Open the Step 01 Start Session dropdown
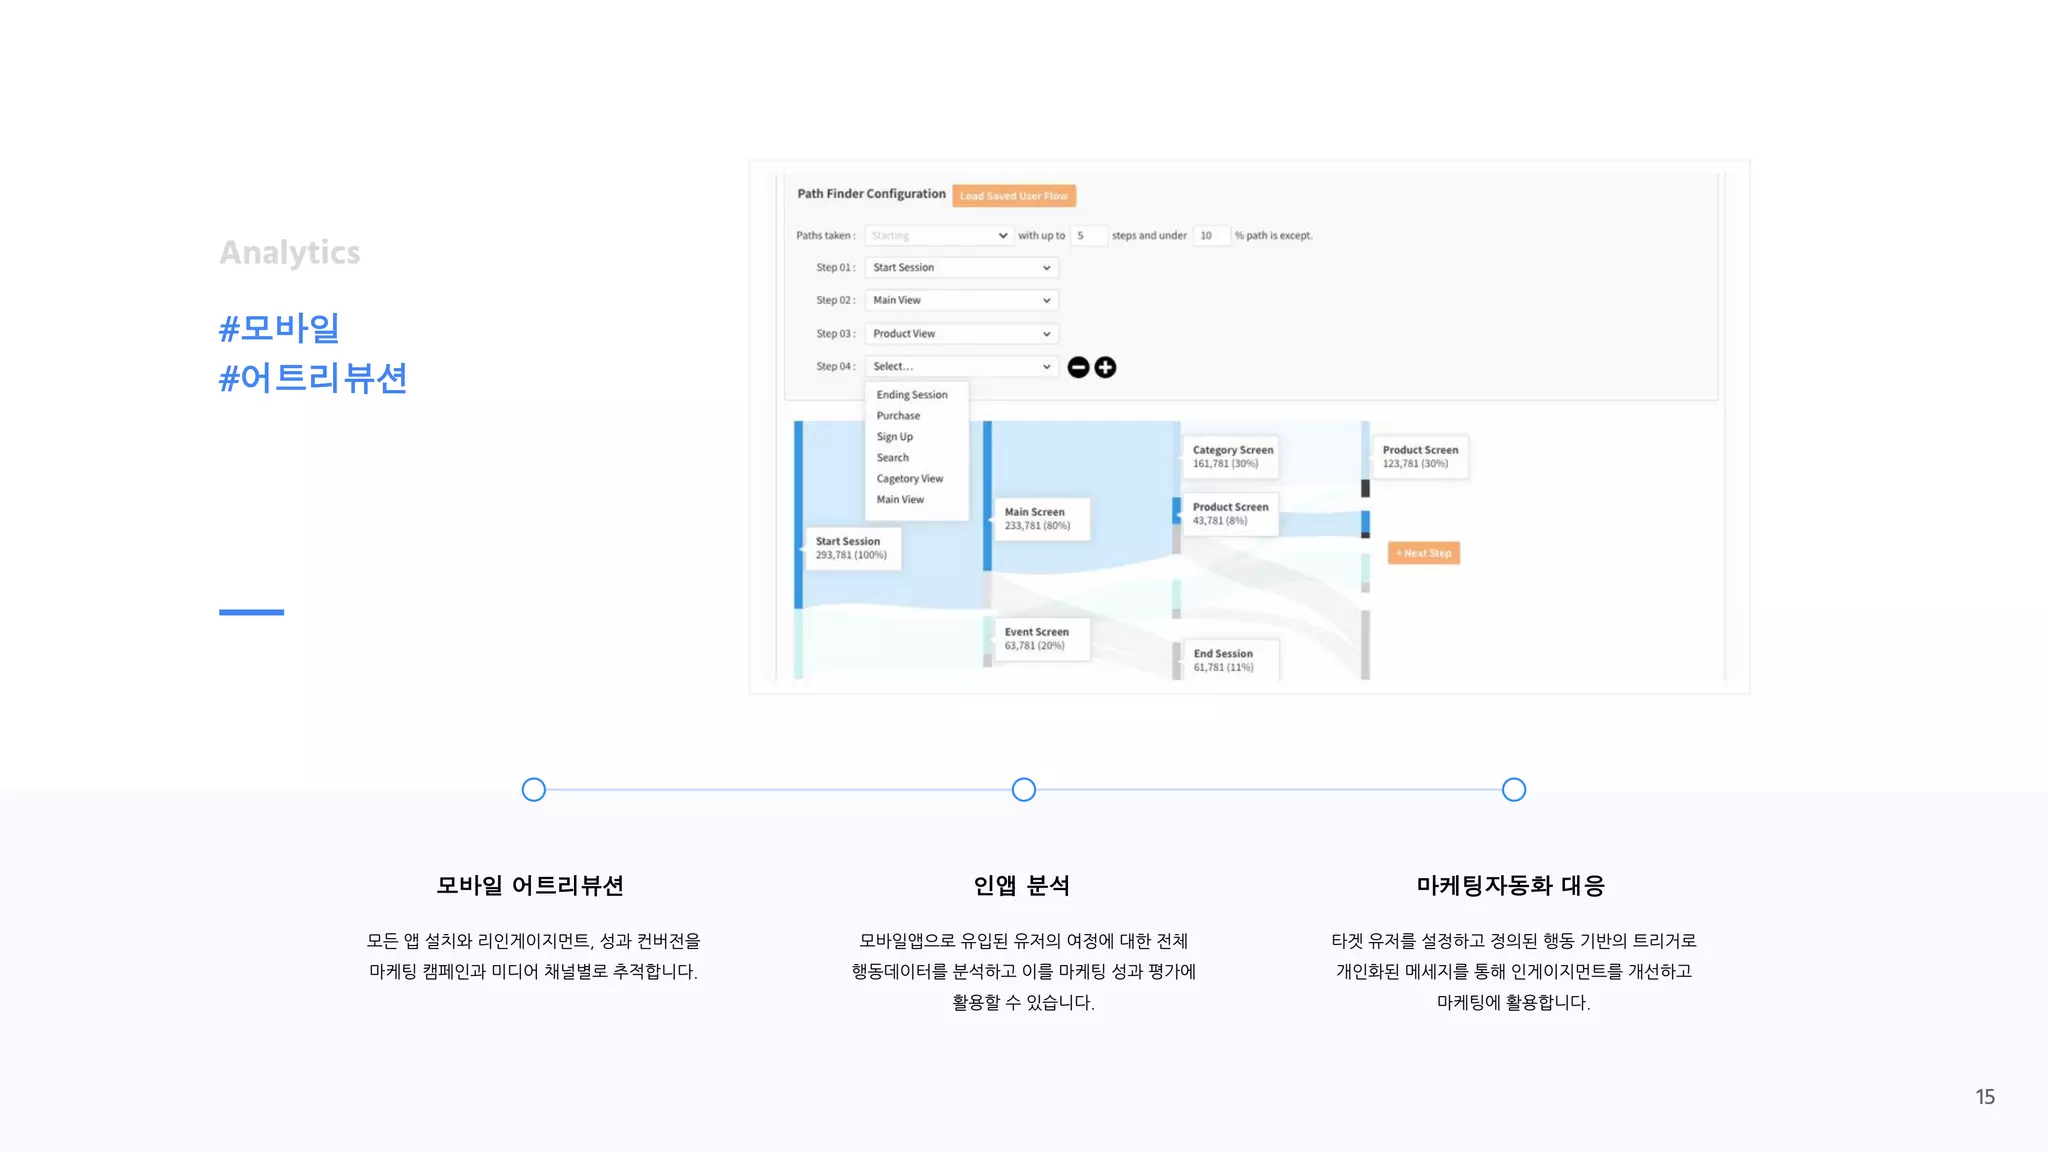 pos(961,268)
